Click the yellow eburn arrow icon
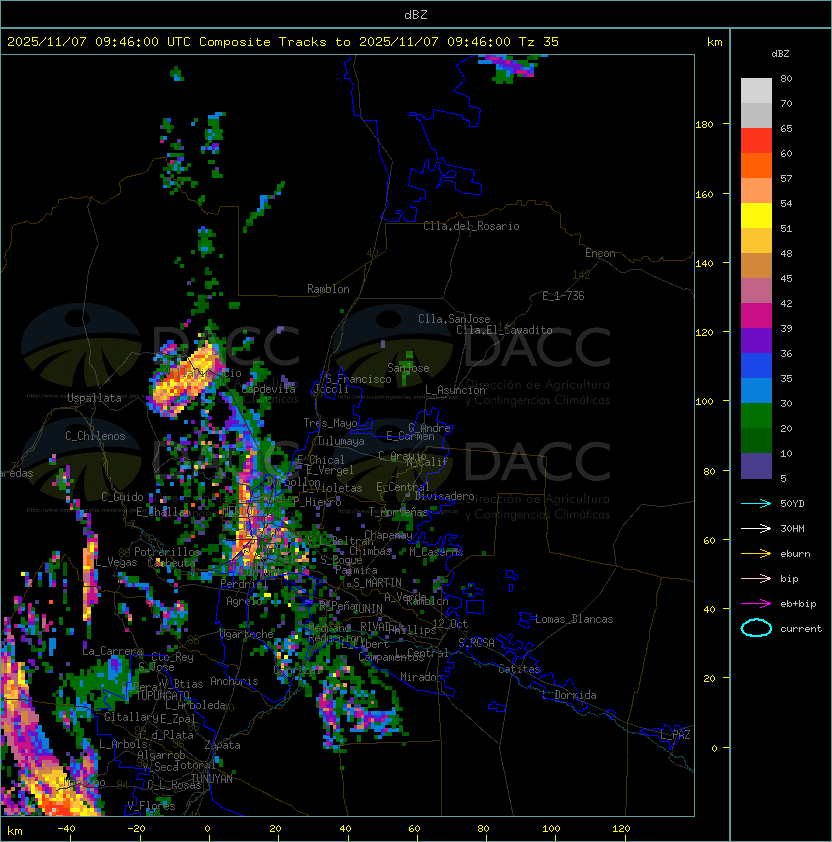Viewport: 832px width, 842px height. (756, 554)
